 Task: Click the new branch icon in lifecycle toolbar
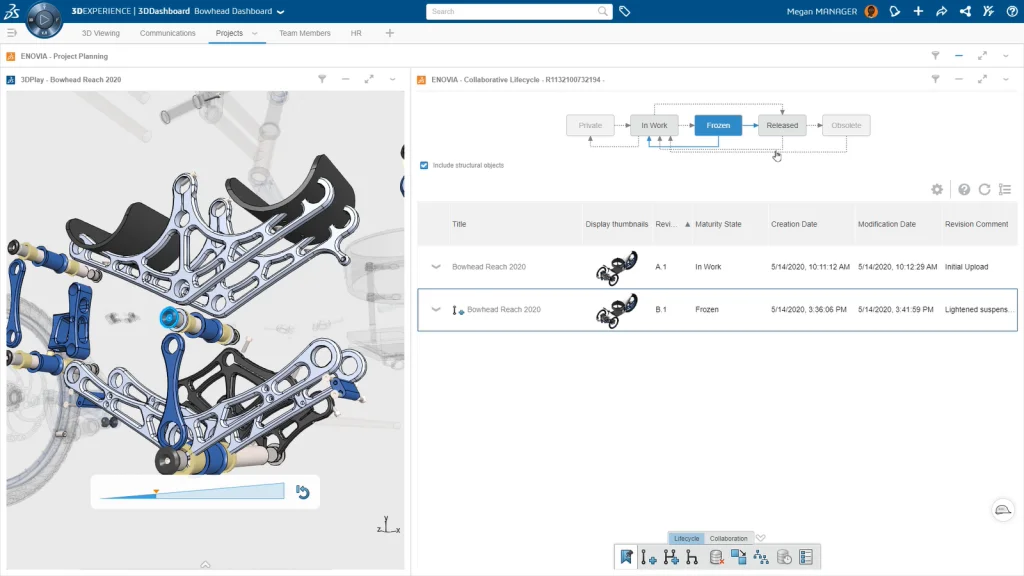coord(670,557)
